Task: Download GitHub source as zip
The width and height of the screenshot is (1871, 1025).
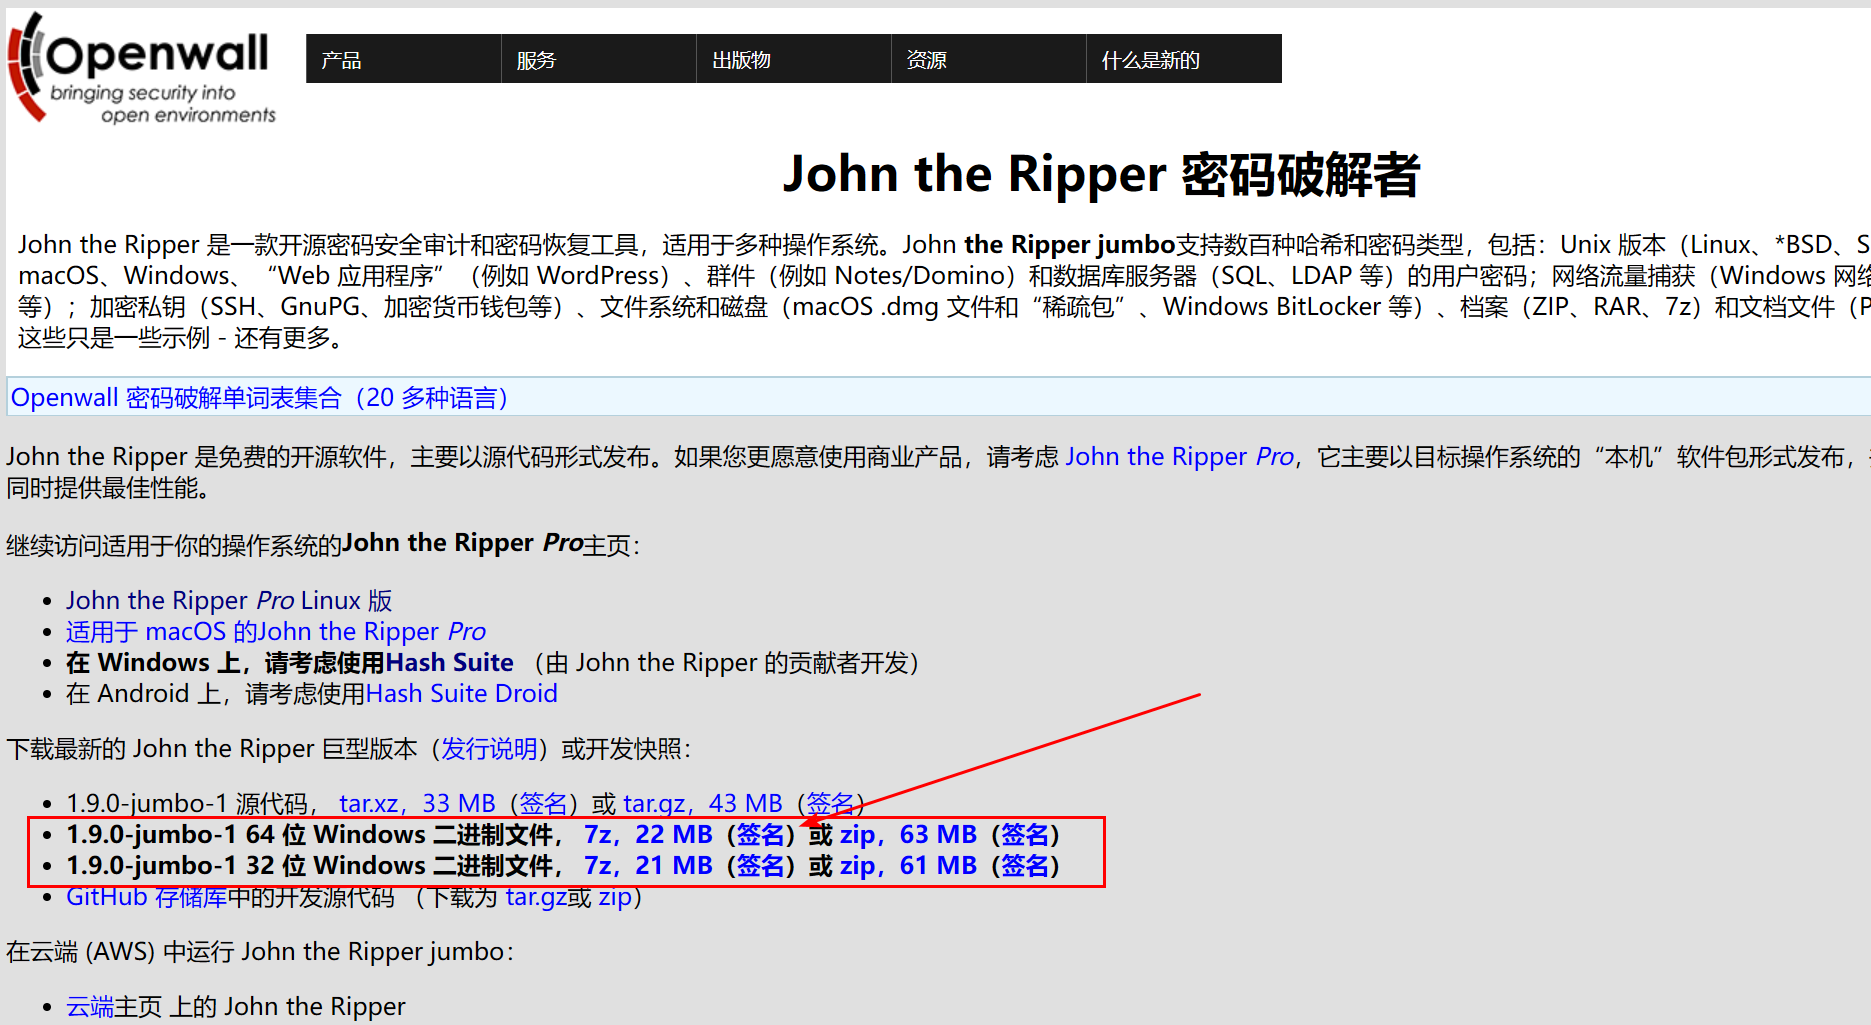Action: pyautogui.click(x=614, y=897)
